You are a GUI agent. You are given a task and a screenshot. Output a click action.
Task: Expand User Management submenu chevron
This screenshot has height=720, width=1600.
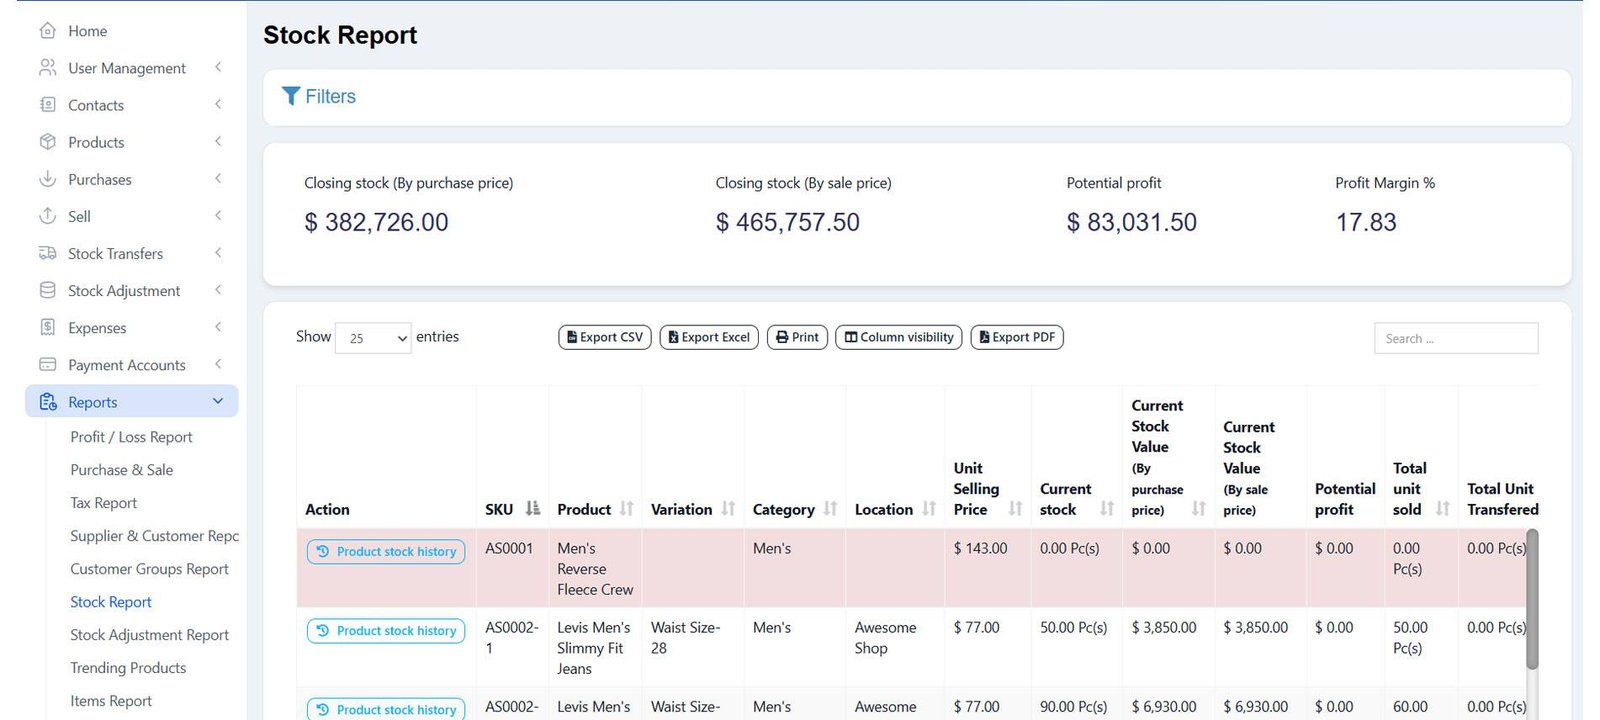pos(218,67)
